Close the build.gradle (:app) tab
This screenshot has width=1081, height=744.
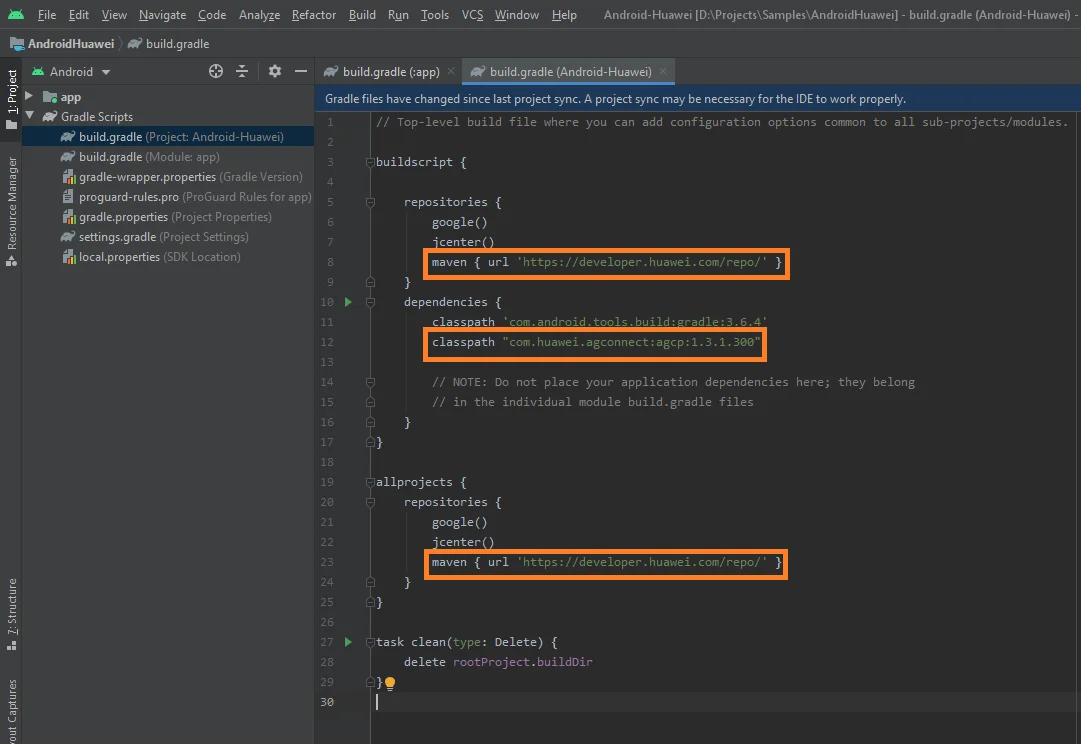click(x=451, y=72)
